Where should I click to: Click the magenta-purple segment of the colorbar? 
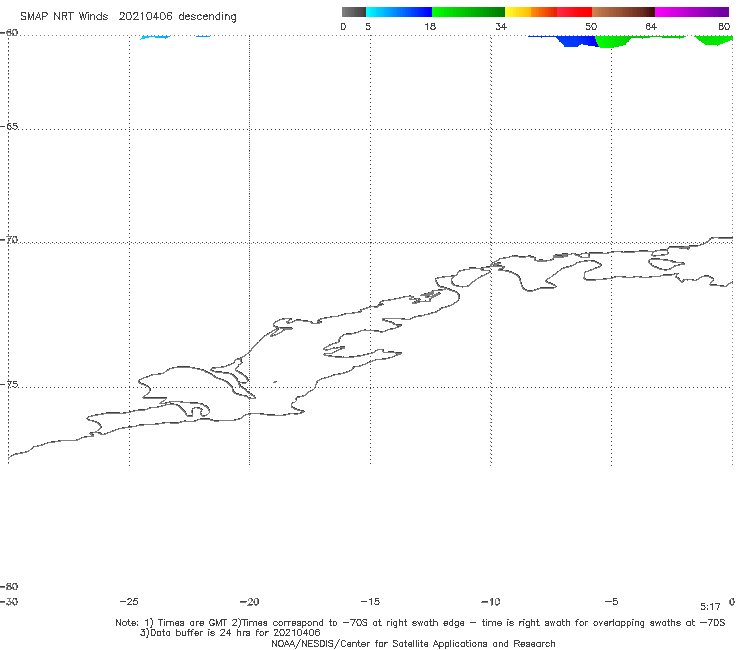pos(692,12)
